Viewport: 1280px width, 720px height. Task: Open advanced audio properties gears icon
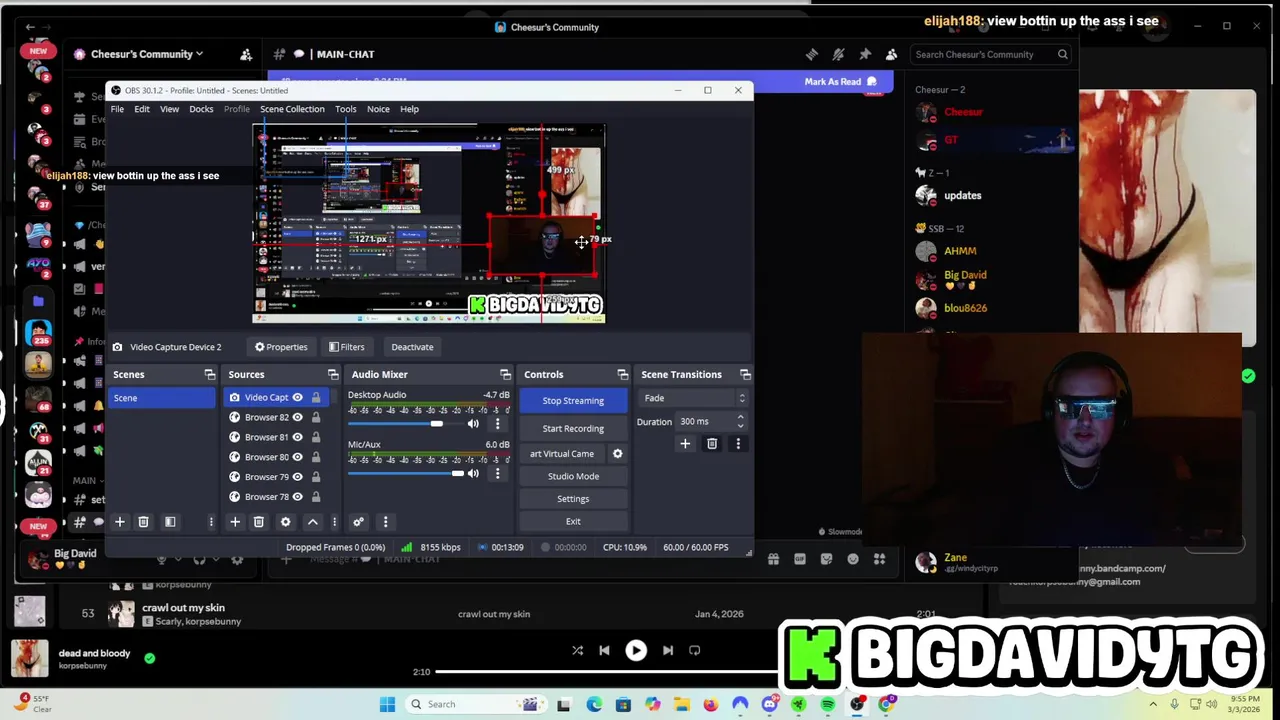[x=358, y=522]
